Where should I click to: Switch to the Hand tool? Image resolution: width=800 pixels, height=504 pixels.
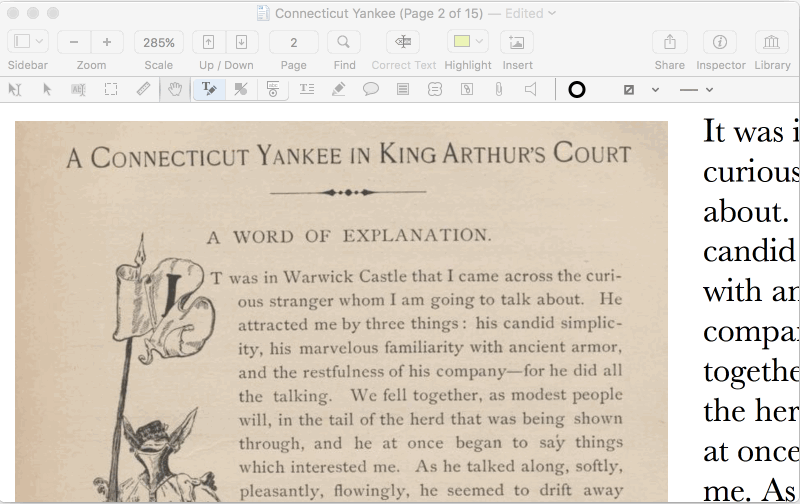[175, 90]
